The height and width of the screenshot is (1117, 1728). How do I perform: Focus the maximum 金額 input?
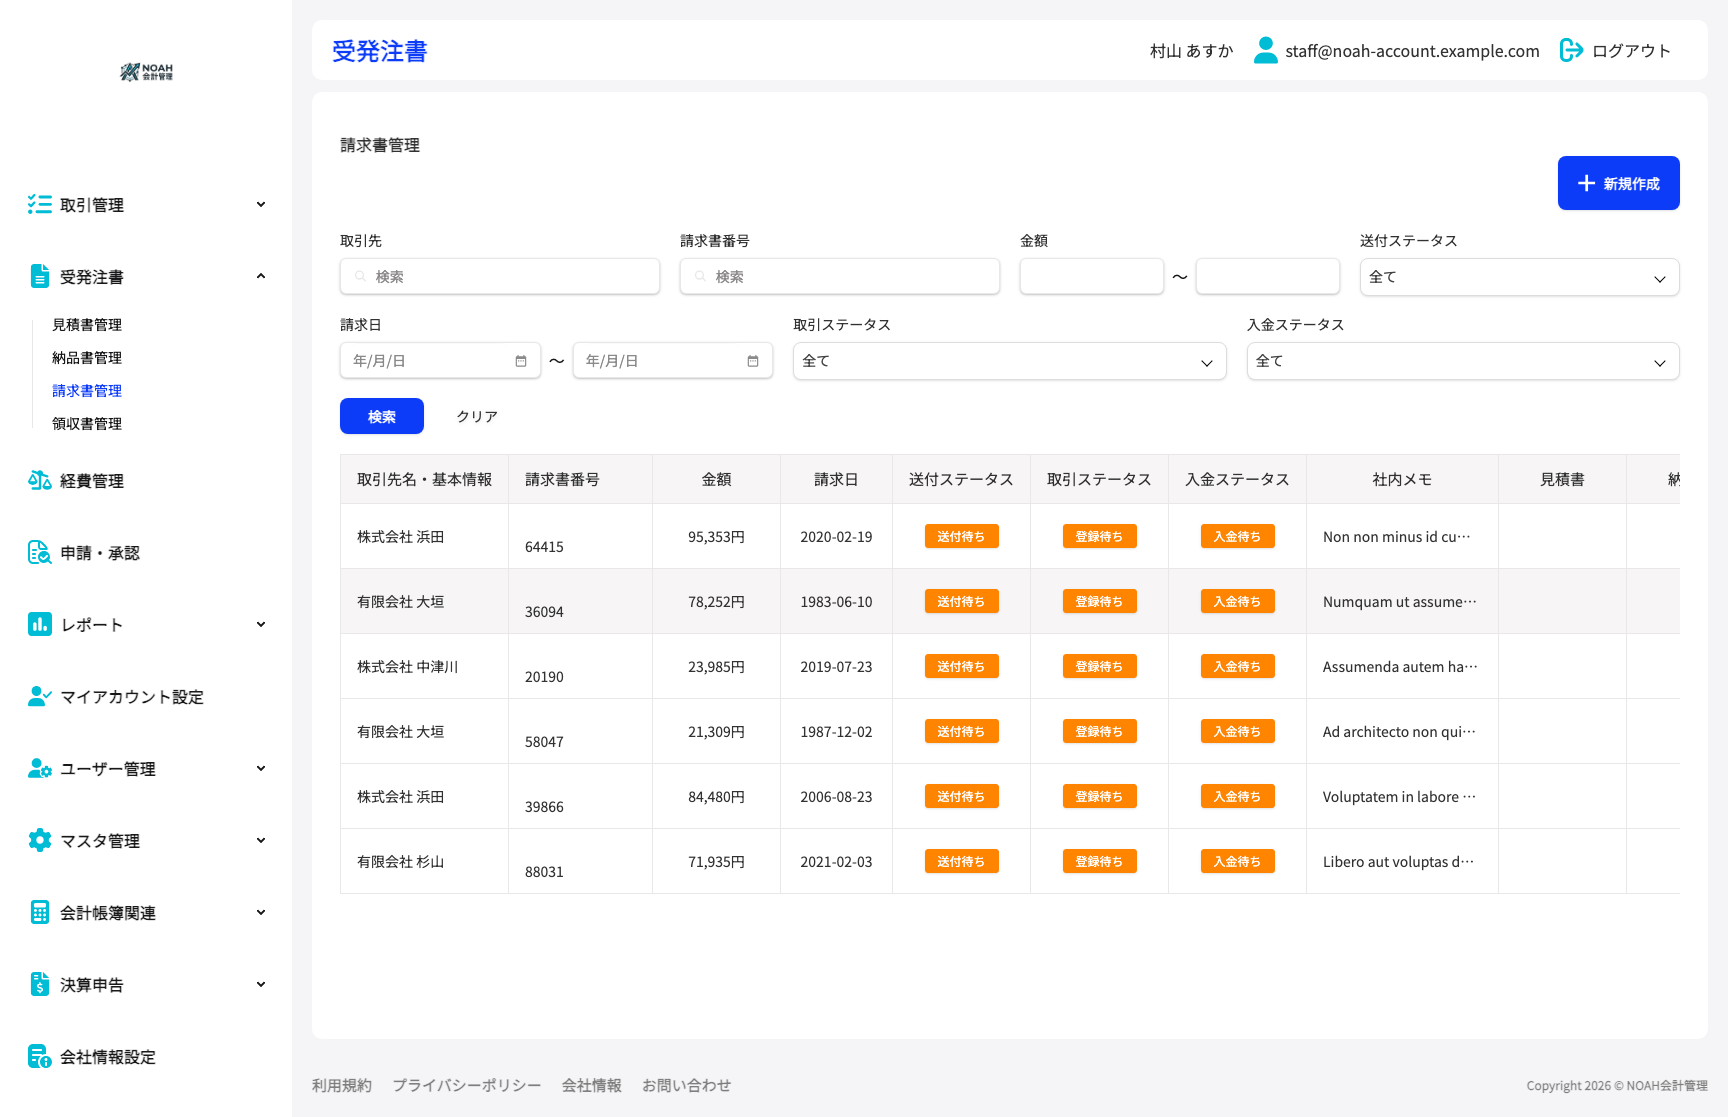coord(1268,277)
